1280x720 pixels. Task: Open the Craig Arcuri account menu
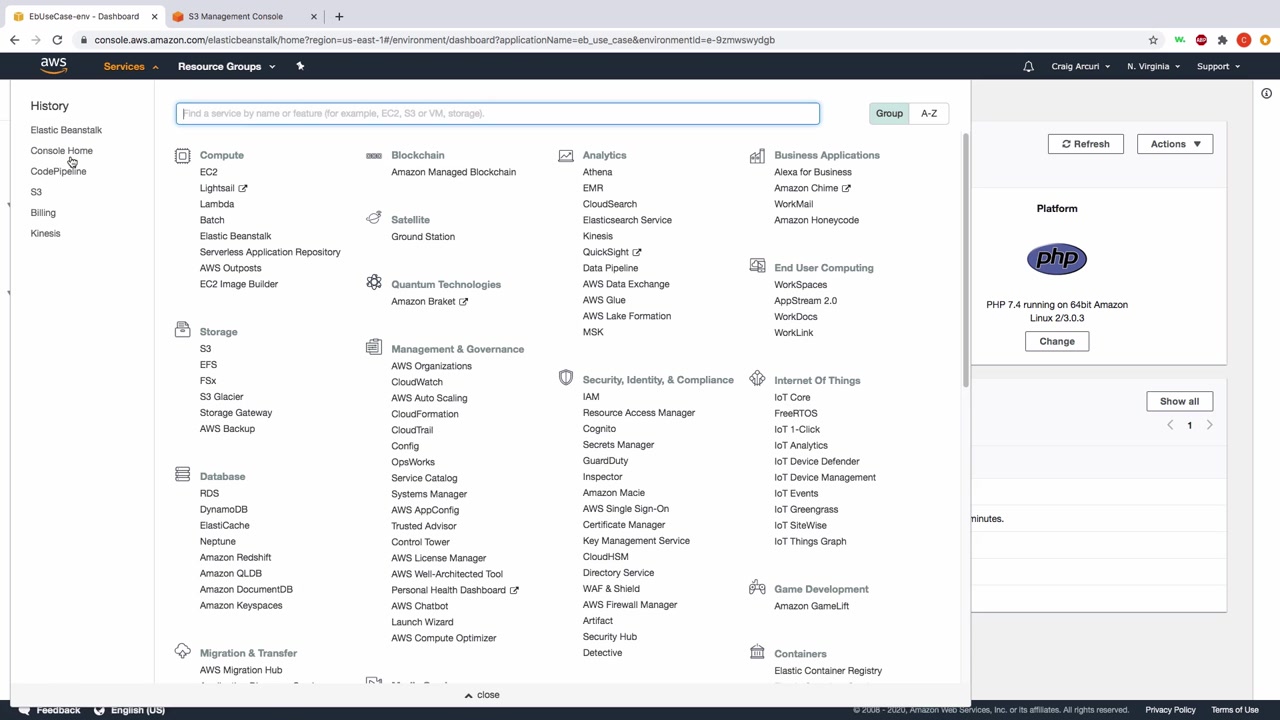(x=1081, y=67)
